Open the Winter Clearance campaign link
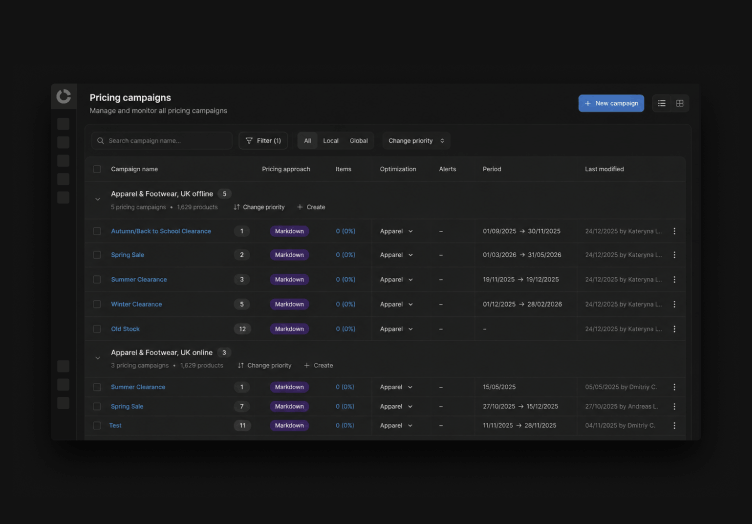Screen dimensions: 752x524 tap(136, 304)
